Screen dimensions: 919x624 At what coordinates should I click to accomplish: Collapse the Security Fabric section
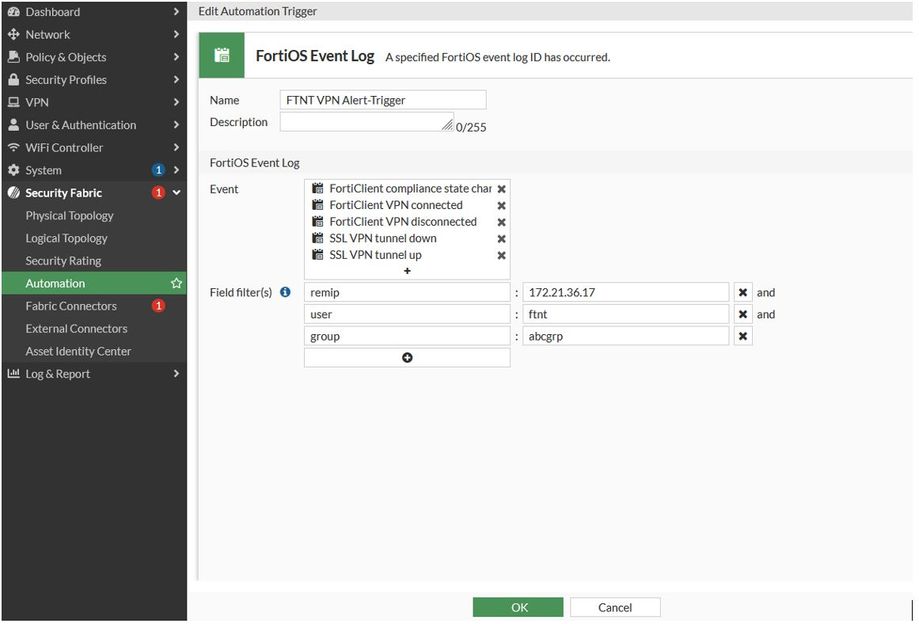pyautogui.click(x=176, y=193)
